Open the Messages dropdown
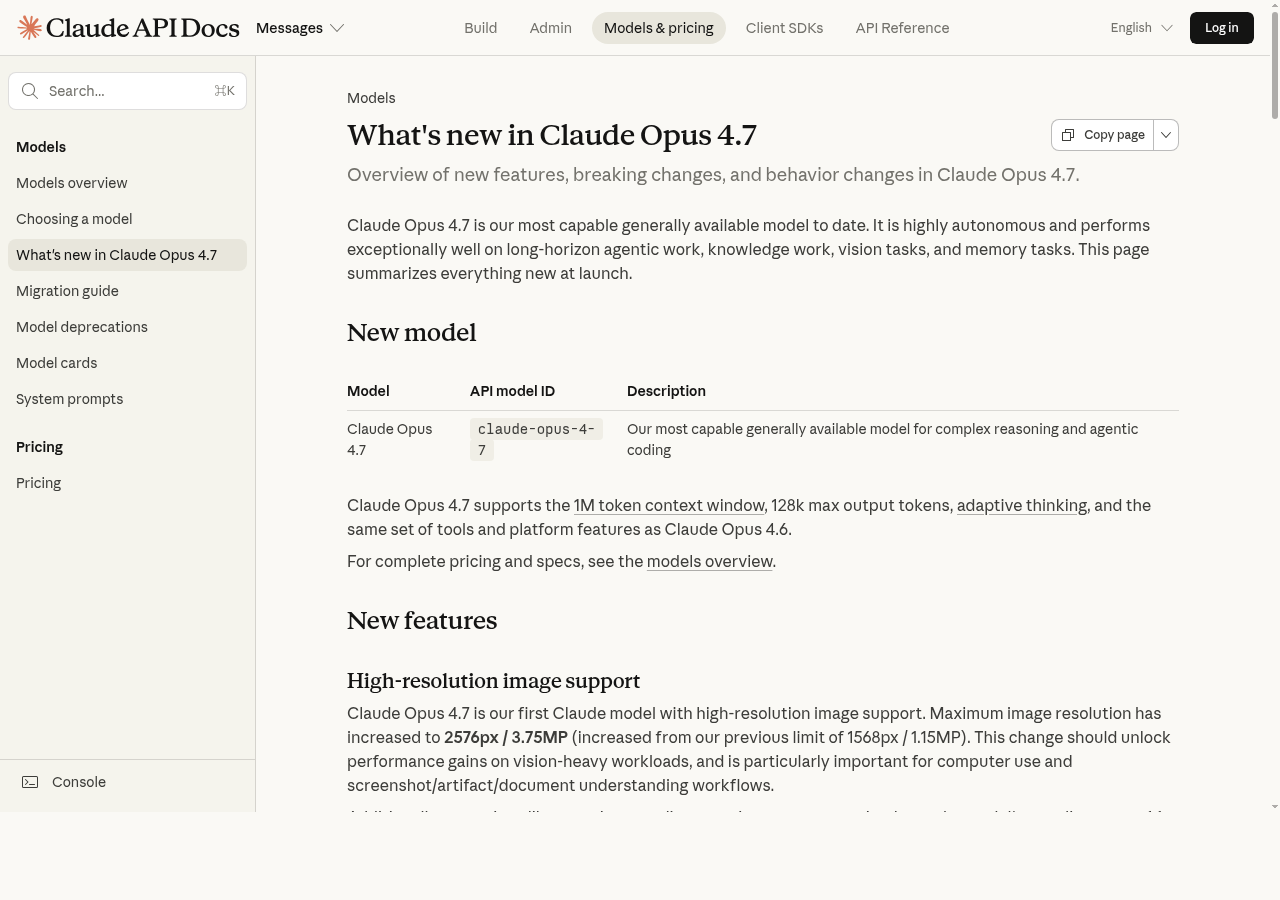Screen dimensions: 1280x900 tap(299, 27)
